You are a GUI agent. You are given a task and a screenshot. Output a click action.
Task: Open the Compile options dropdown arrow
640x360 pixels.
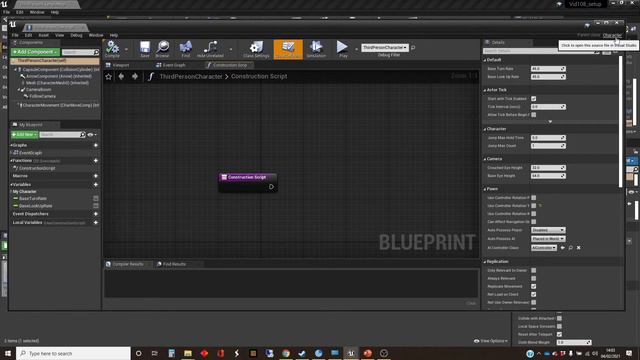pos(126,49)
